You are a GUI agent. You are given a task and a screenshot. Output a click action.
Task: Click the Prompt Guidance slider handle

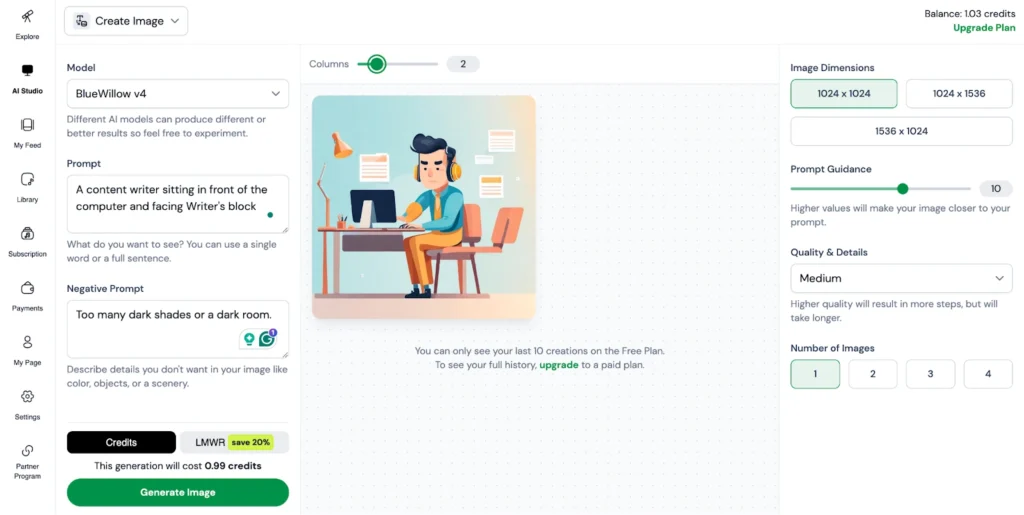coord(903,189)
